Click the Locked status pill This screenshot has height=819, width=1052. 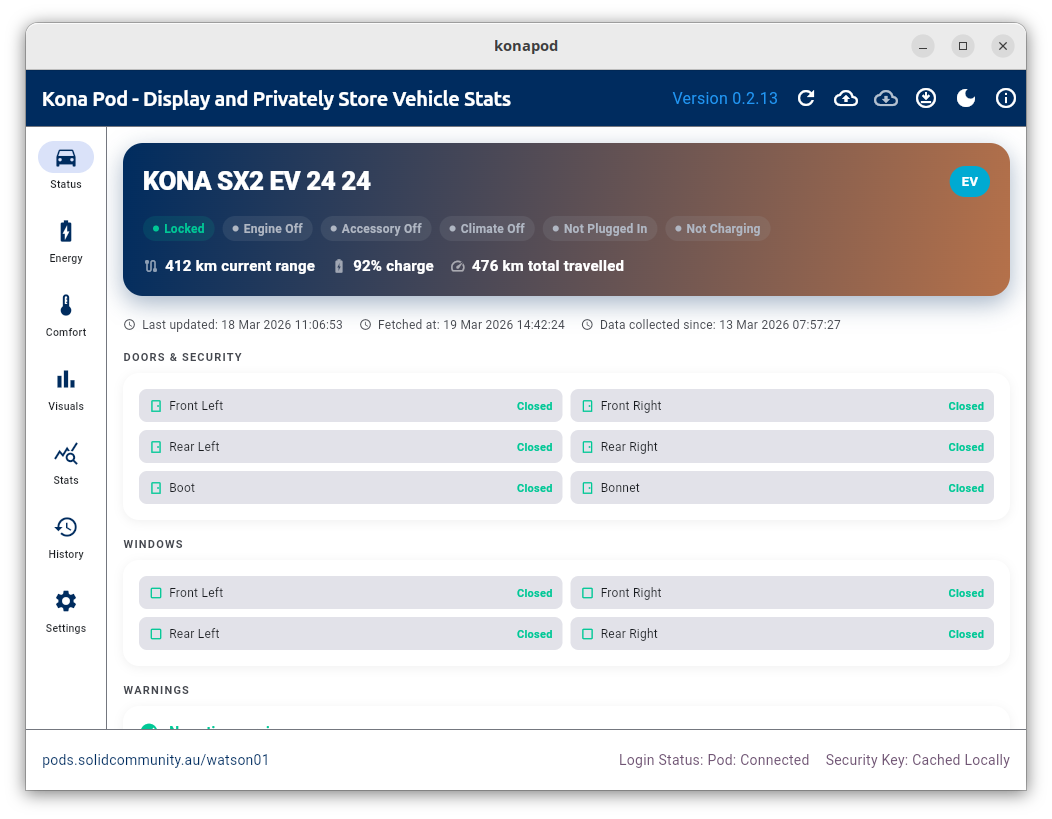coord(179,228)
